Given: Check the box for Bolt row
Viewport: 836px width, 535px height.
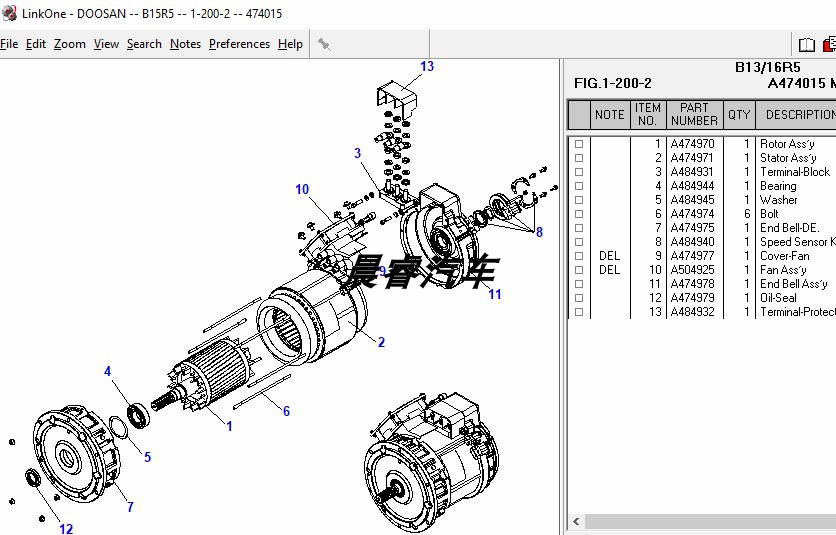Looking at the screenshot, I should 579,214.
